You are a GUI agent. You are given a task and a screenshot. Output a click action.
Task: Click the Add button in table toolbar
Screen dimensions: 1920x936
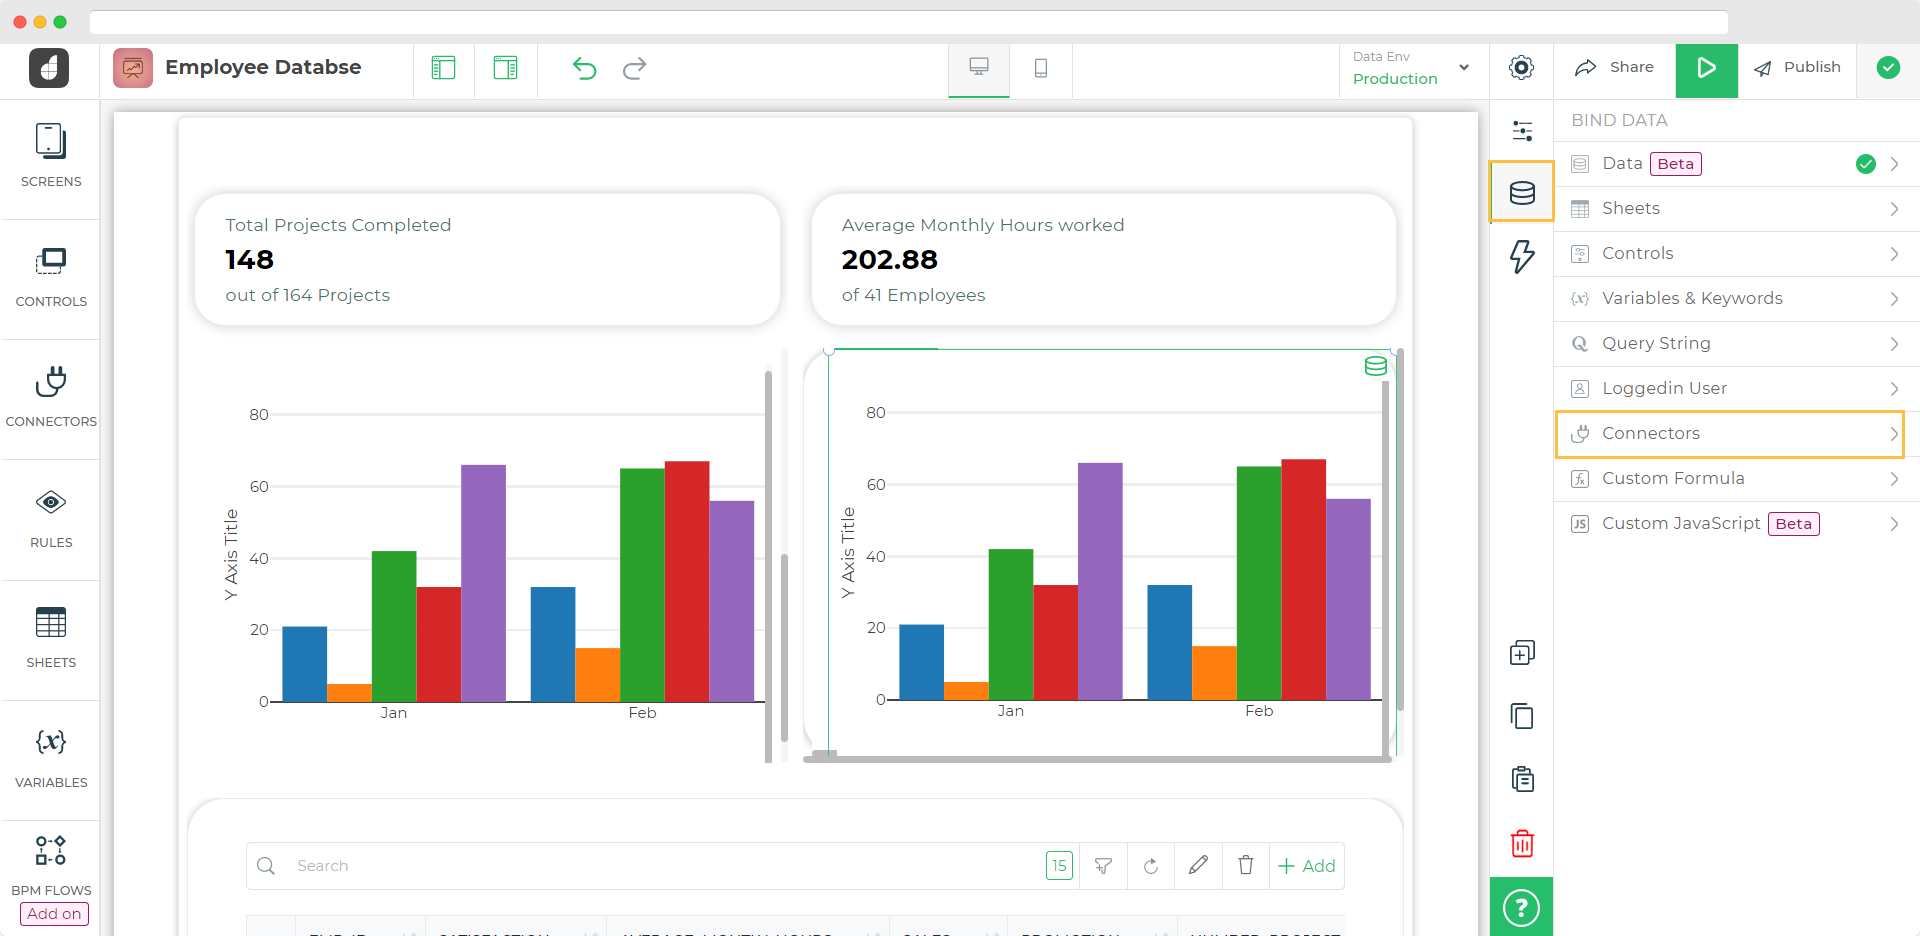coord(1307,866)
